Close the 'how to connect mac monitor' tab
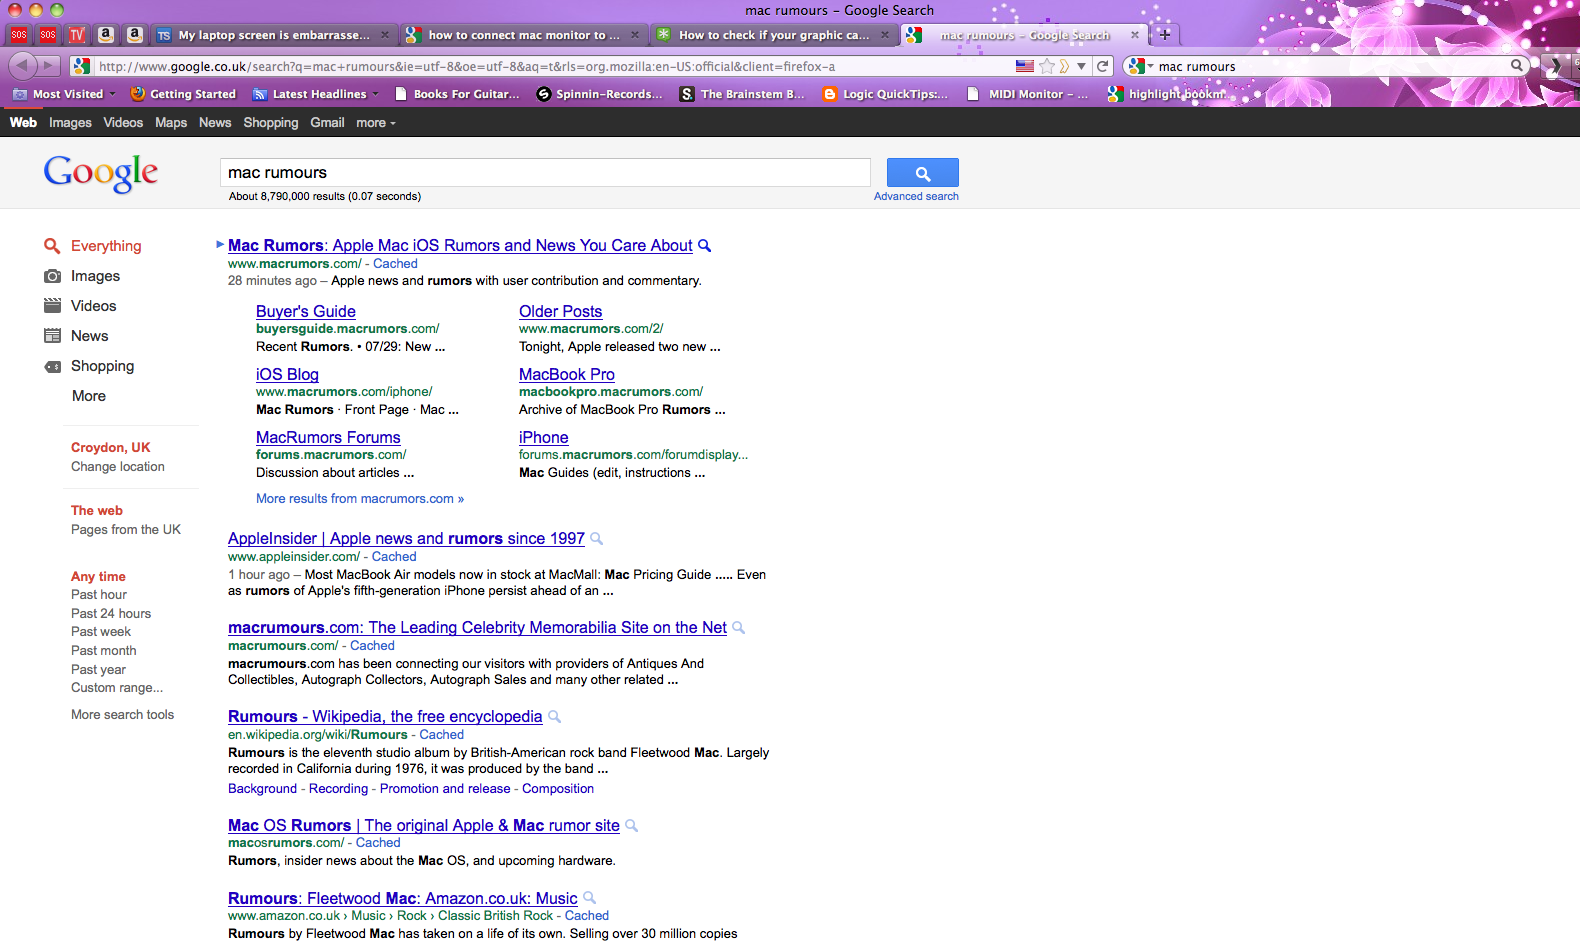1580x944 pixels. 635,35
